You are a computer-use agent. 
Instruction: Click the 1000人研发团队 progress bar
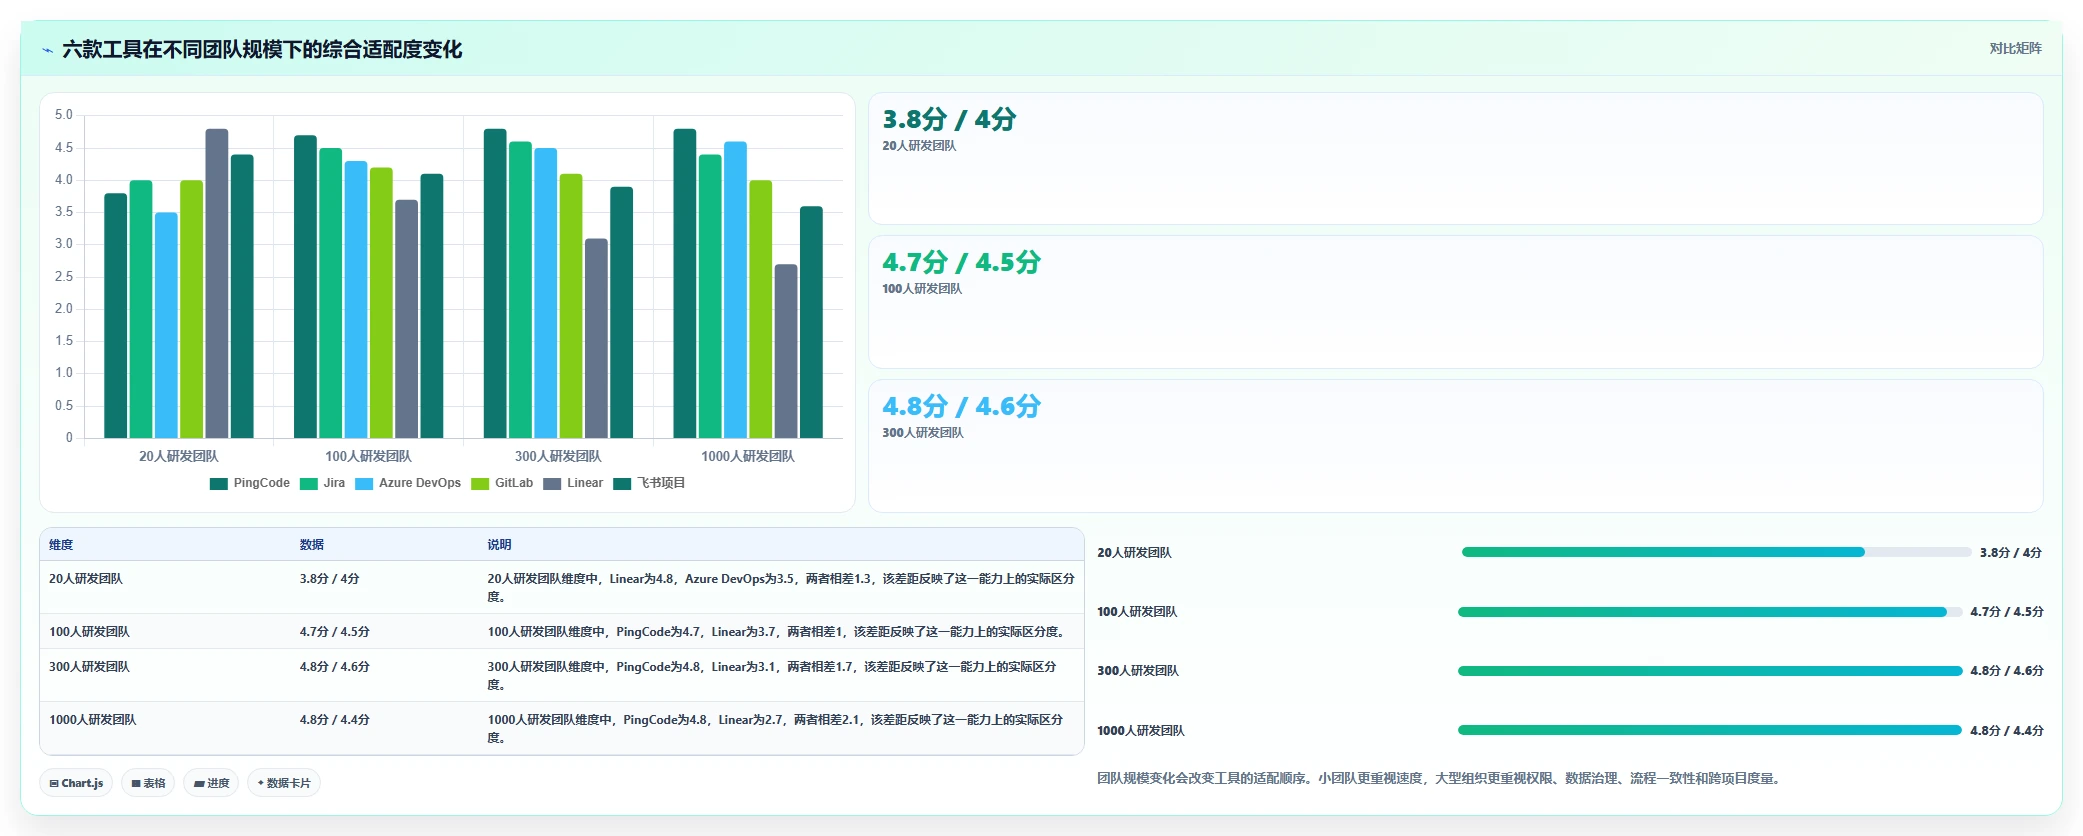1710,730
